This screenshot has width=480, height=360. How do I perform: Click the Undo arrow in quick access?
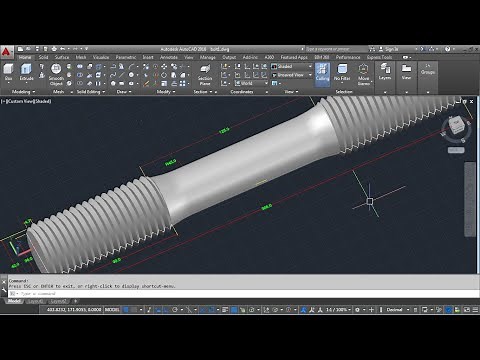click(x=62, y=49)
